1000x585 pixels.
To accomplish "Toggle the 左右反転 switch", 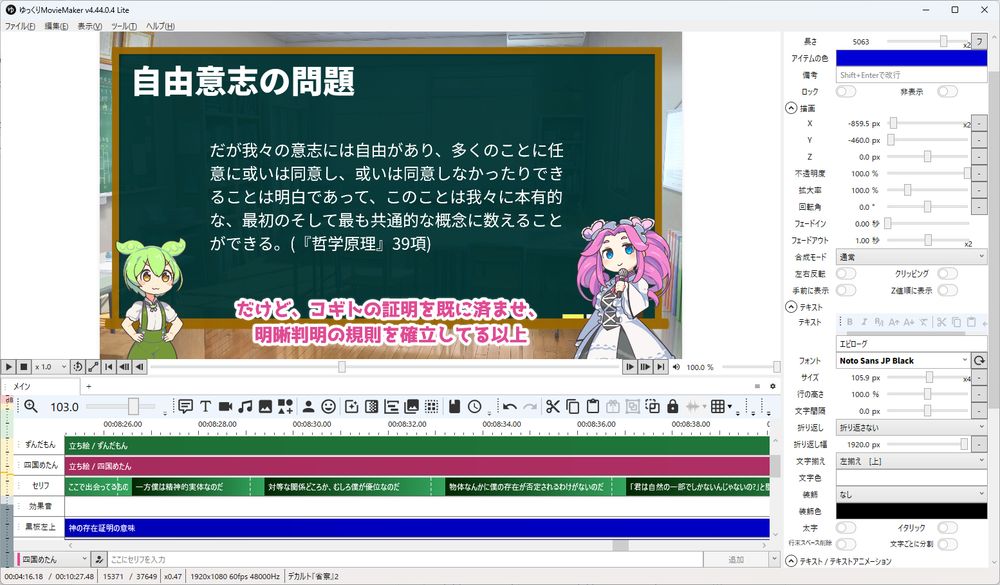I will click(x=846, y=273).
